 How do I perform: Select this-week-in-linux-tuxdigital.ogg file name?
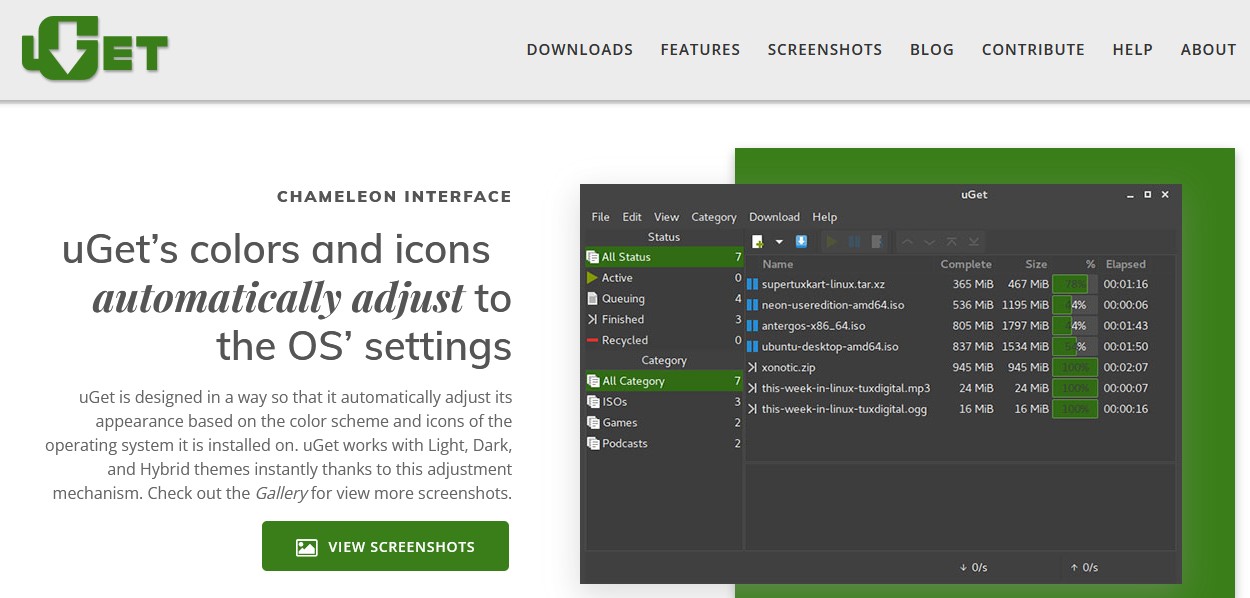point(844,409)
